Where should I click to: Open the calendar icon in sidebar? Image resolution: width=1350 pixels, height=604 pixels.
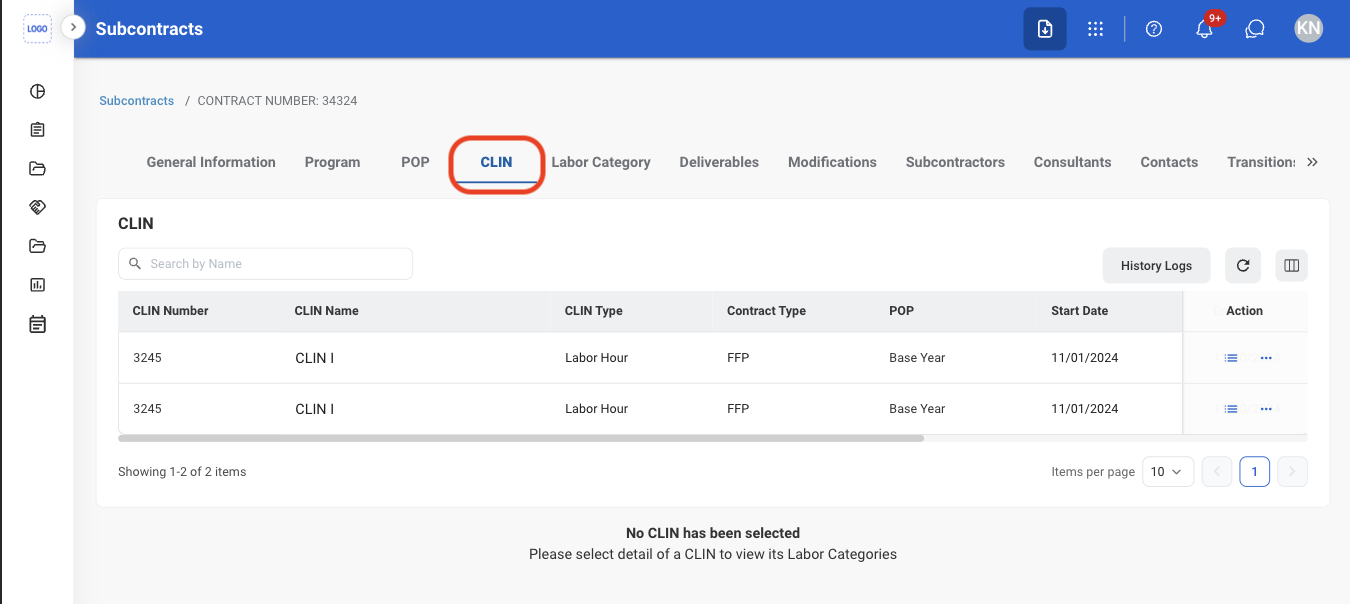(38, 324)
